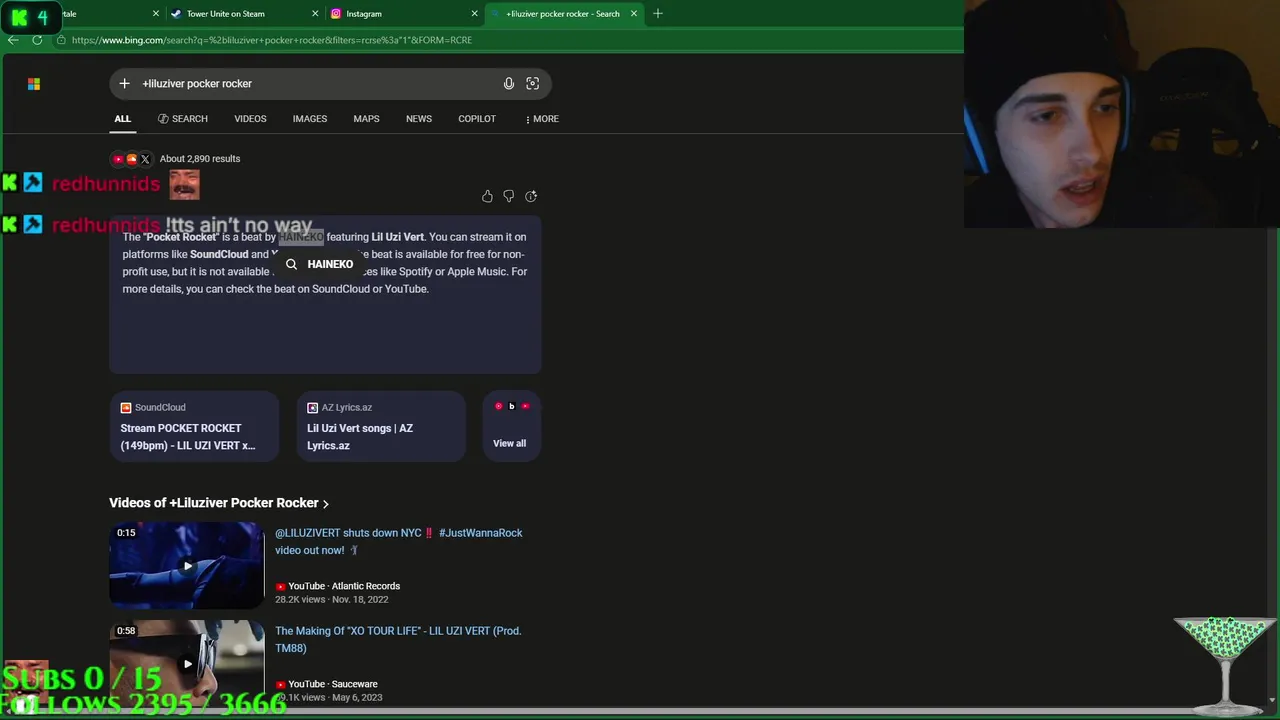Screen dimensions: 1280x720
Task: Expand Videos of +Liluziver Pocker Rocker arrow
Action: (x=326, y=504)
